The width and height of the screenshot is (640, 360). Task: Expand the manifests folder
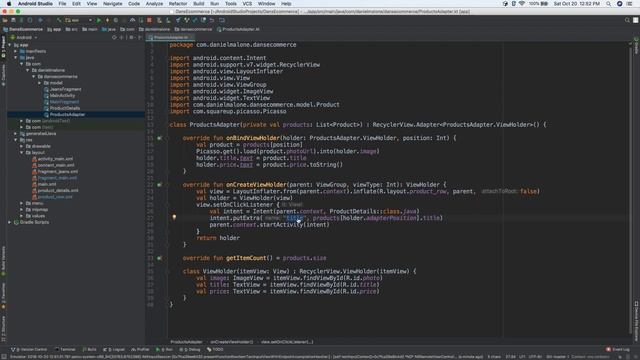pos(16,51)
